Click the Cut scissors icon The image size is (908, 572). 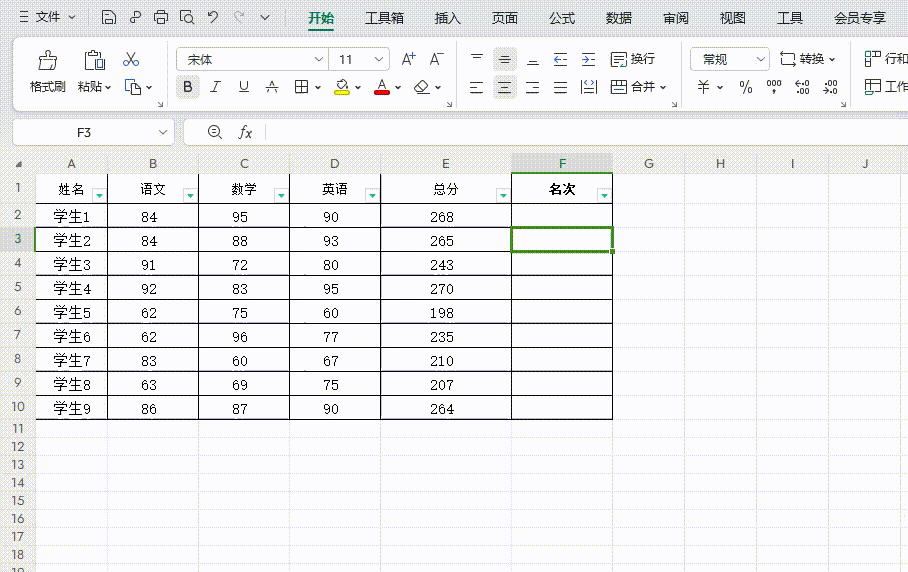[131, 59]
